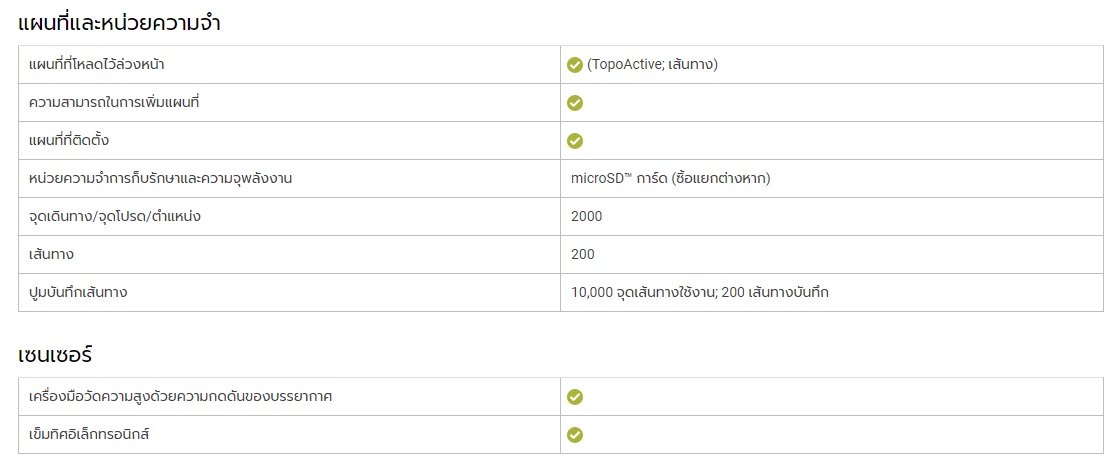Select the แผนที่และหน่วยความจำ section heading
The width and height of the screenshot is (1118, 466).
coord(119,23)
